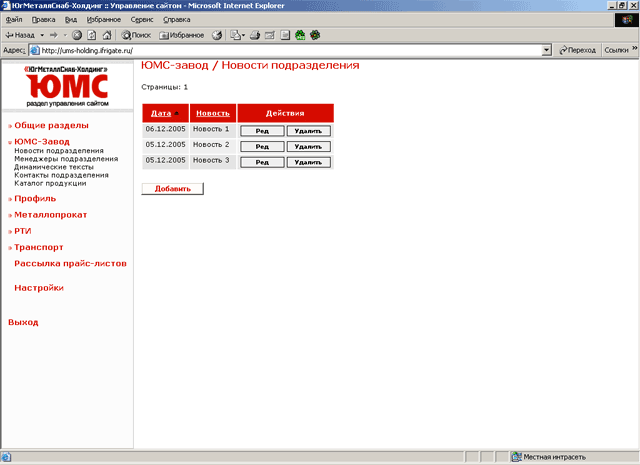640x465 pixels.
Task: Click the 06.12.2005 date cell
Action: (x=165, y=131)
